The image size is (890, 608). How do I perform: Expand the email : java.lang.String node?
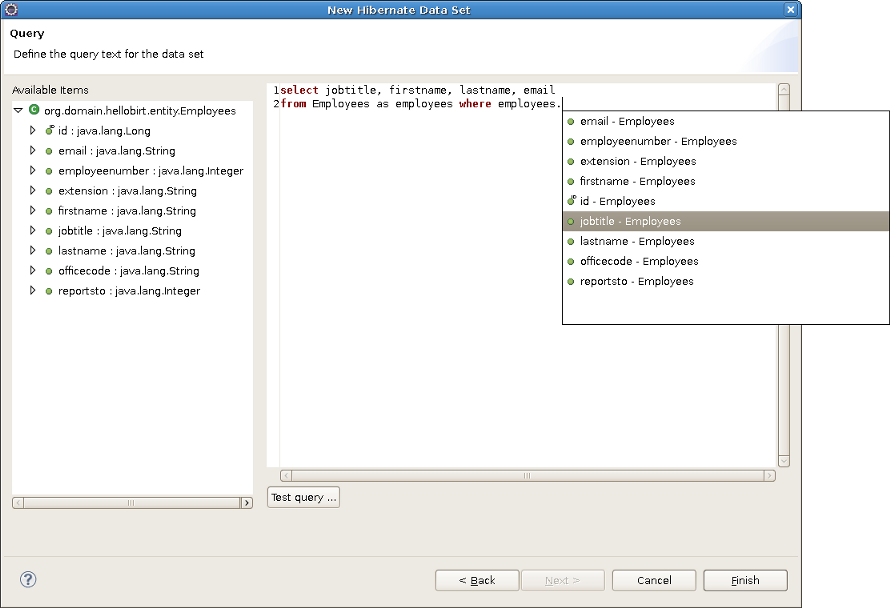click(31, 151)
